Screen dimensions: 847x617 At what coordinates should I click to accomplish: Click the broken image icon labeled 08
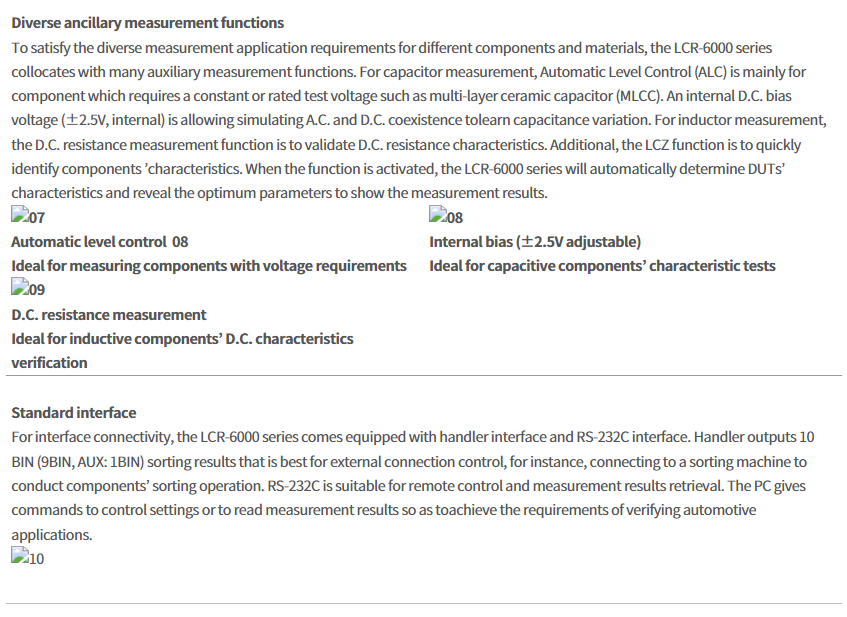446,216
